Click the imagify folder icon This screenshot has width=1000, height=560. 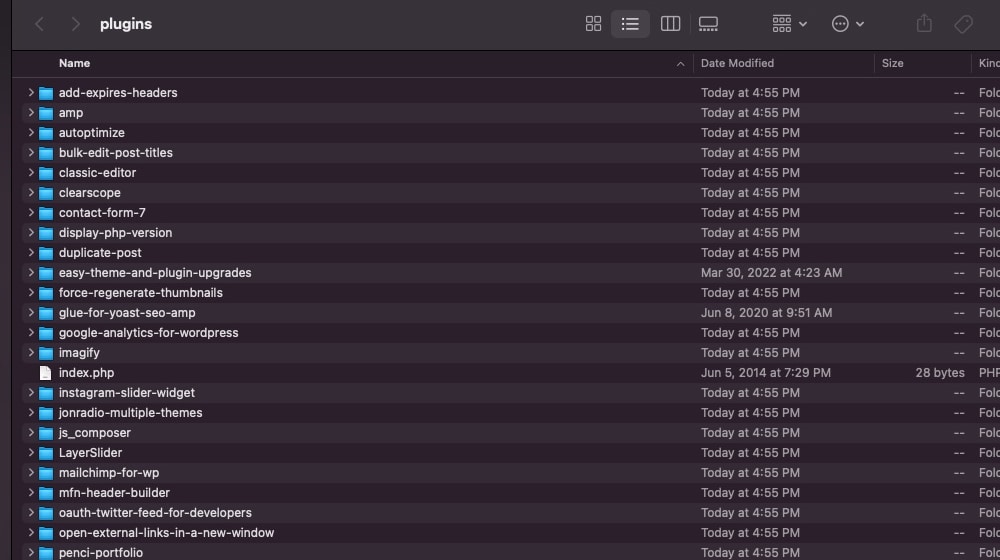pyautogui.click(x=46, y=353)
